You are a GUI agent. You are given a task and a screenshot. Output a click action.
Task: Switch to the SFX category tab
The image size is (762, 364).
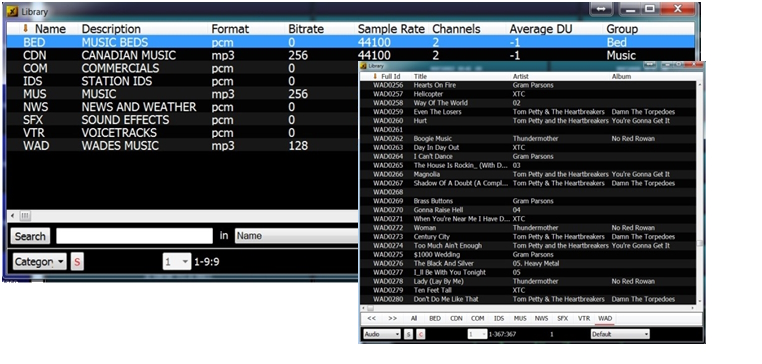point(563,319)
